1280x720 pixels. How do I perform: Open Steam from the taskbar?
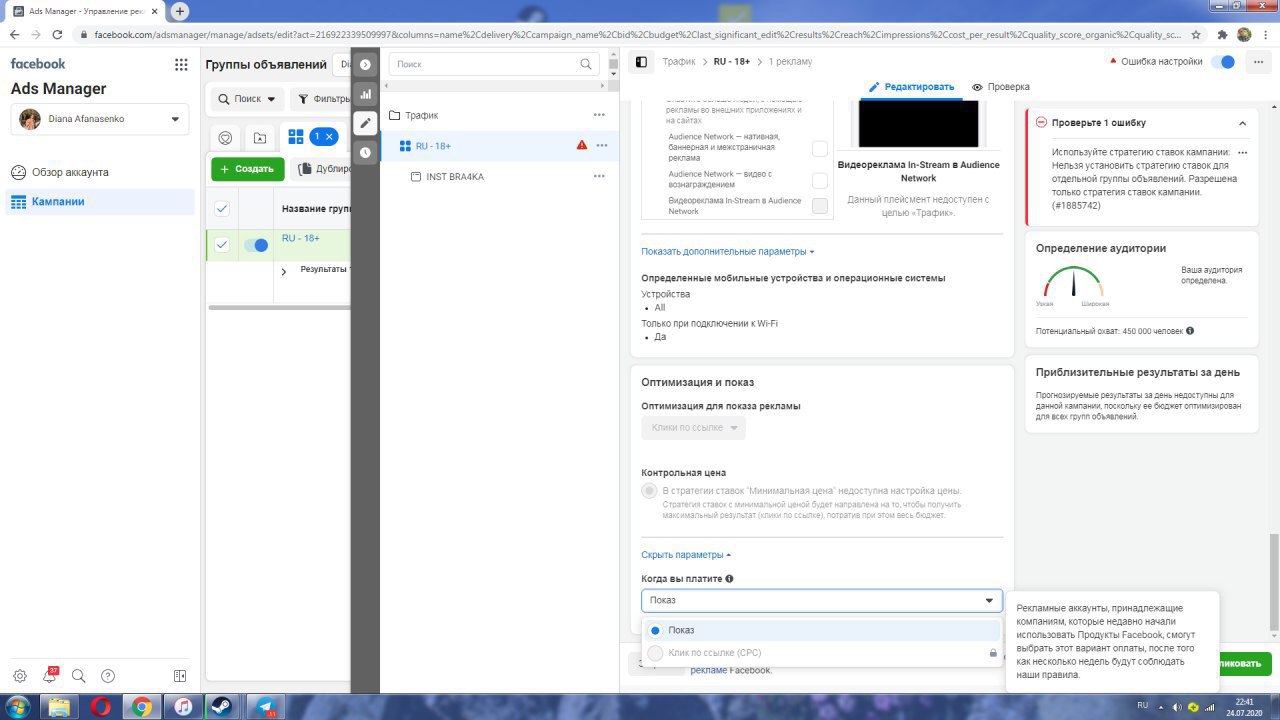click(223, 706)
